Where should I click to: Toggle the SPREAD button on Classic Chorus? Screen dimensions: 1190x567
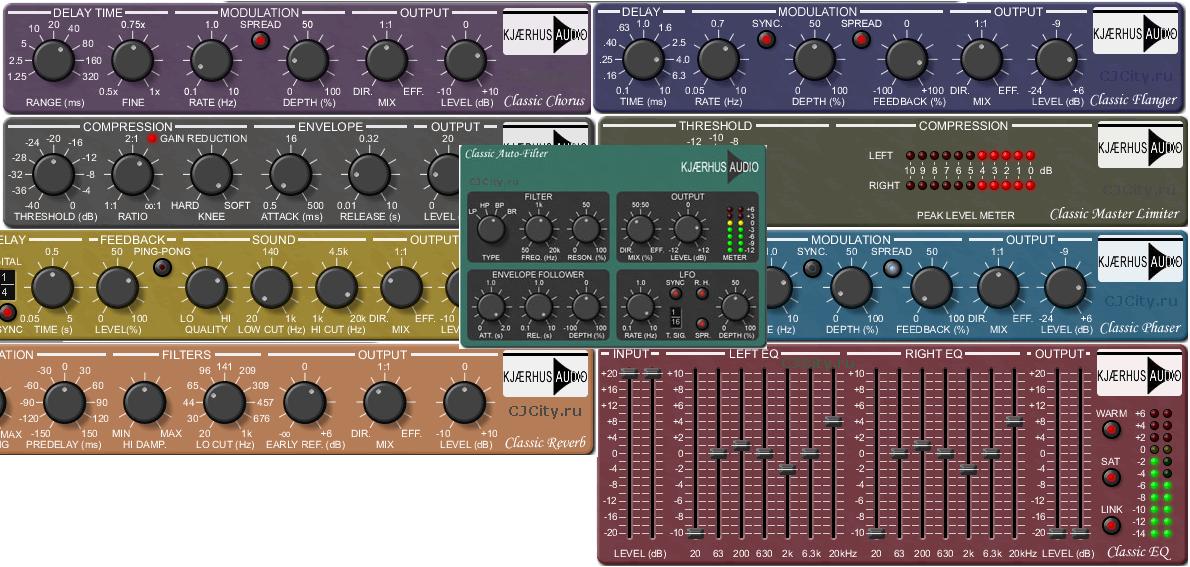261,40
